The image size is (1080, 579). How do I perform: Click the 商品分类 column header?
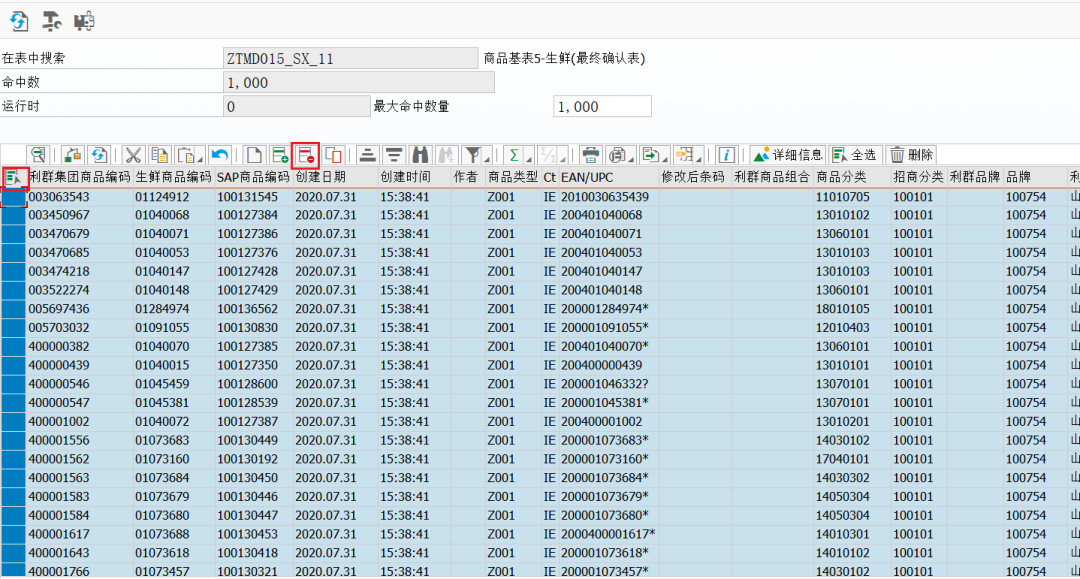click(x=852, y=178)
